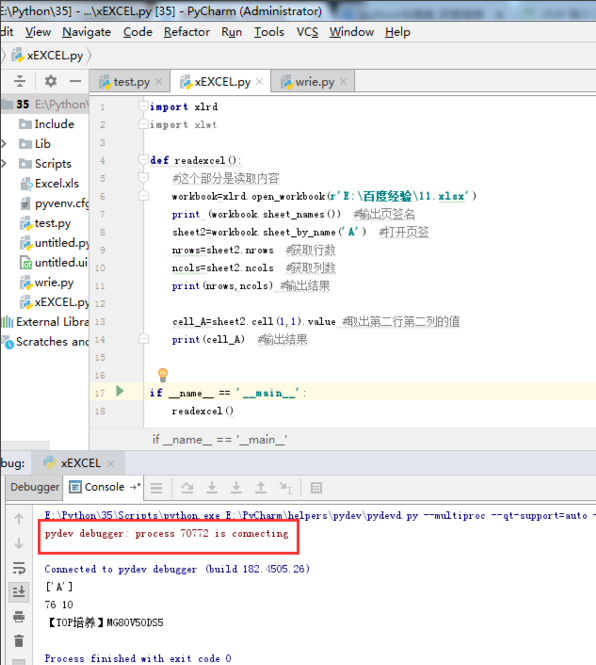Viewport: 596px width, 665px height.
Task: Open the Tools menu
Action: [269, 32]
